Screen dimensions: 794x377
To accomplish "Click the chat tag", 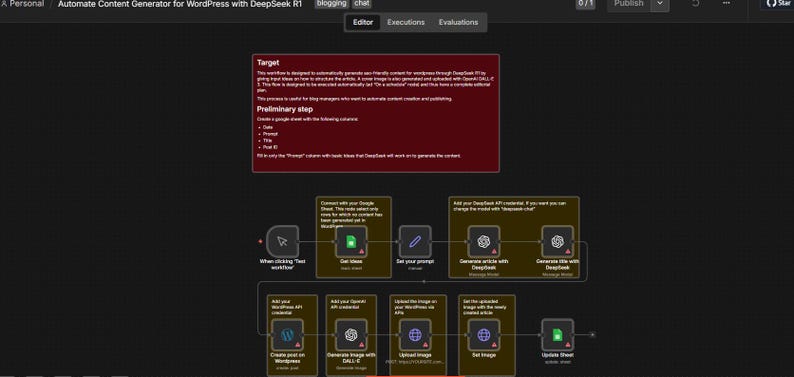I will point(362,4).
